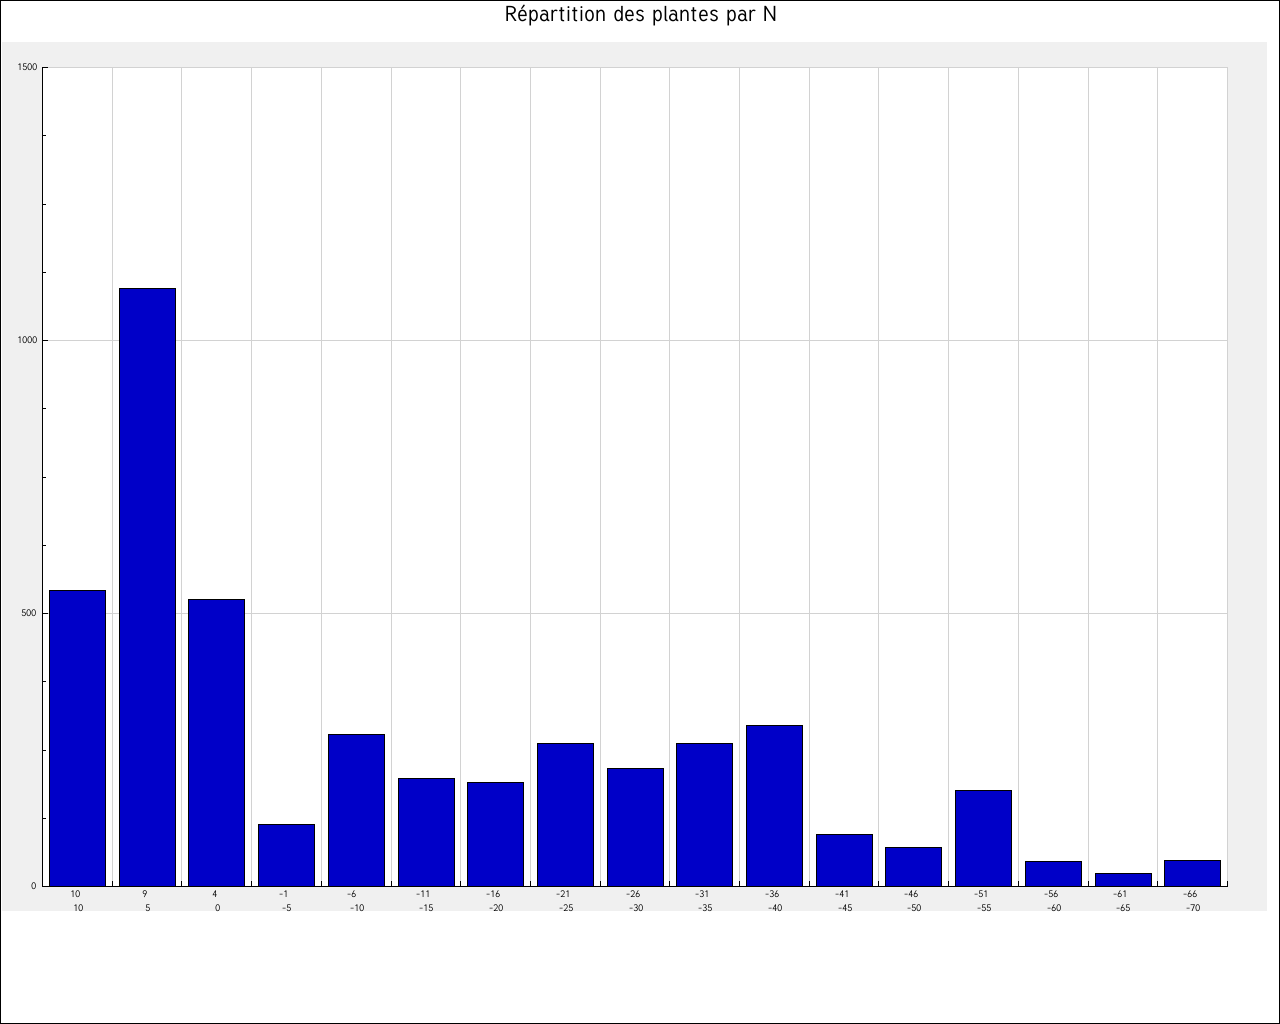Click the bar for range -6 to -10
Screen dimensions: 1280x1024
click(x=356, y=810)
